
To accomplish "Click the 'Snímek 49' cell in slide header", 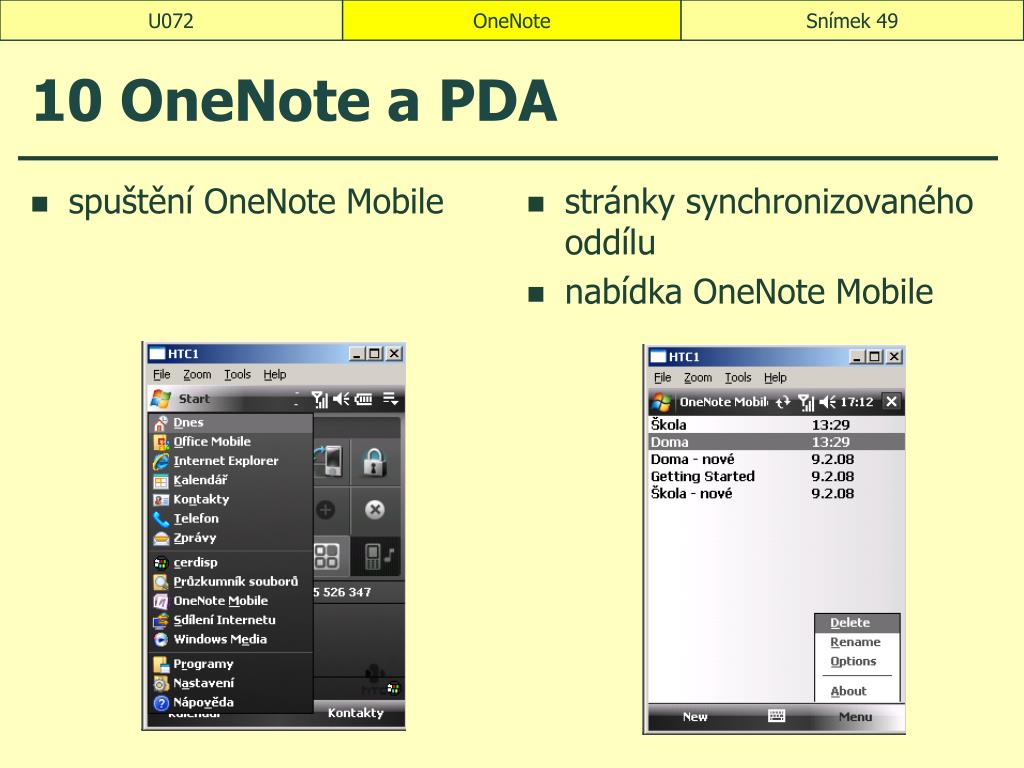I will tap(852, 21).
